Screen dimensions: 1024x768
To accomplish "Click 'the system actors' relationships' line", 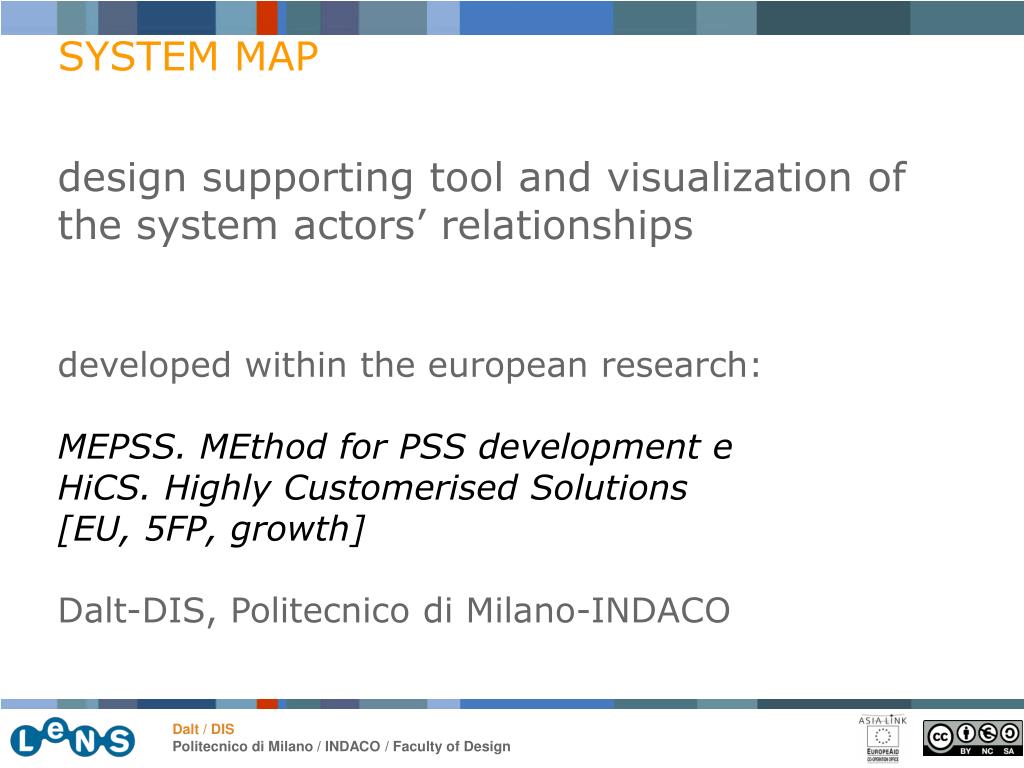I will click(376, 226).
